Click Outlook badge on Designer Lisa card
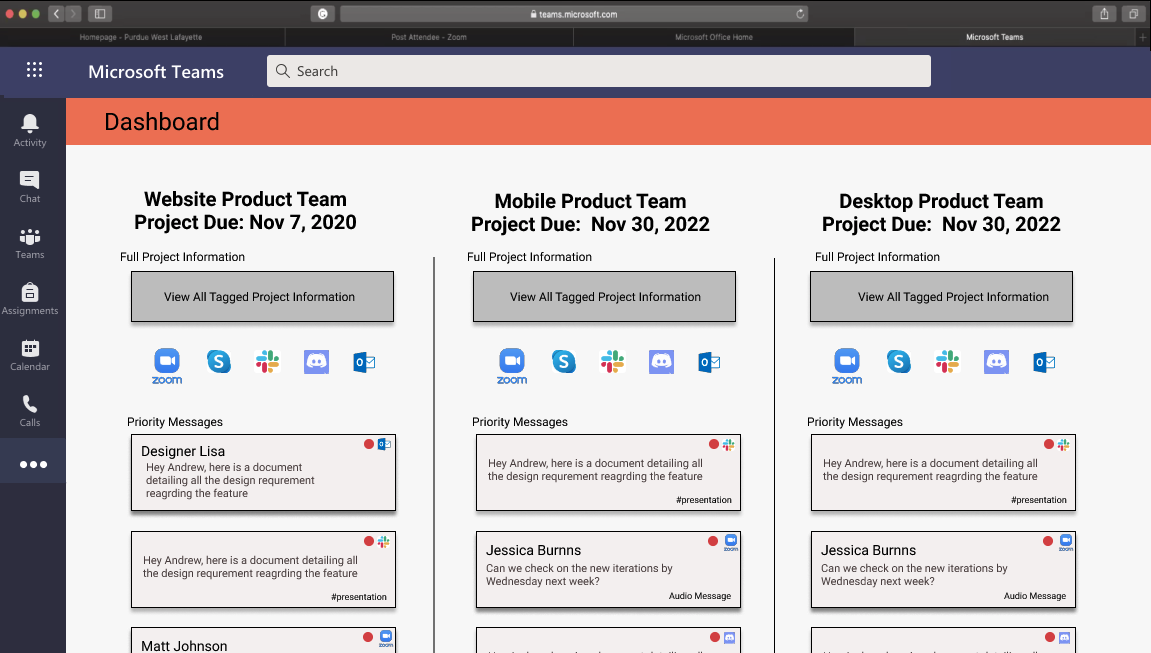The width and height of the screenshot is (1151, 653). tap(384, 444)
